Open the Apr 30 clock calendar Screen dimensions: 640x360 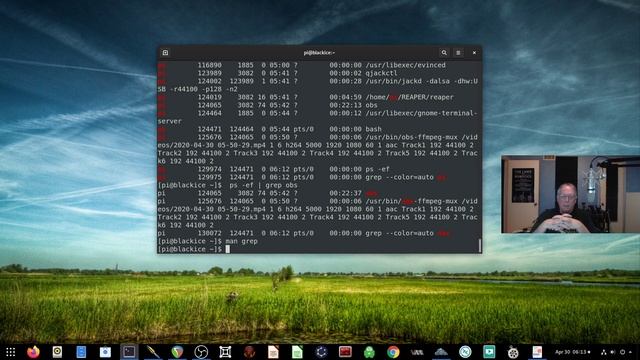[x=572, y=352]
